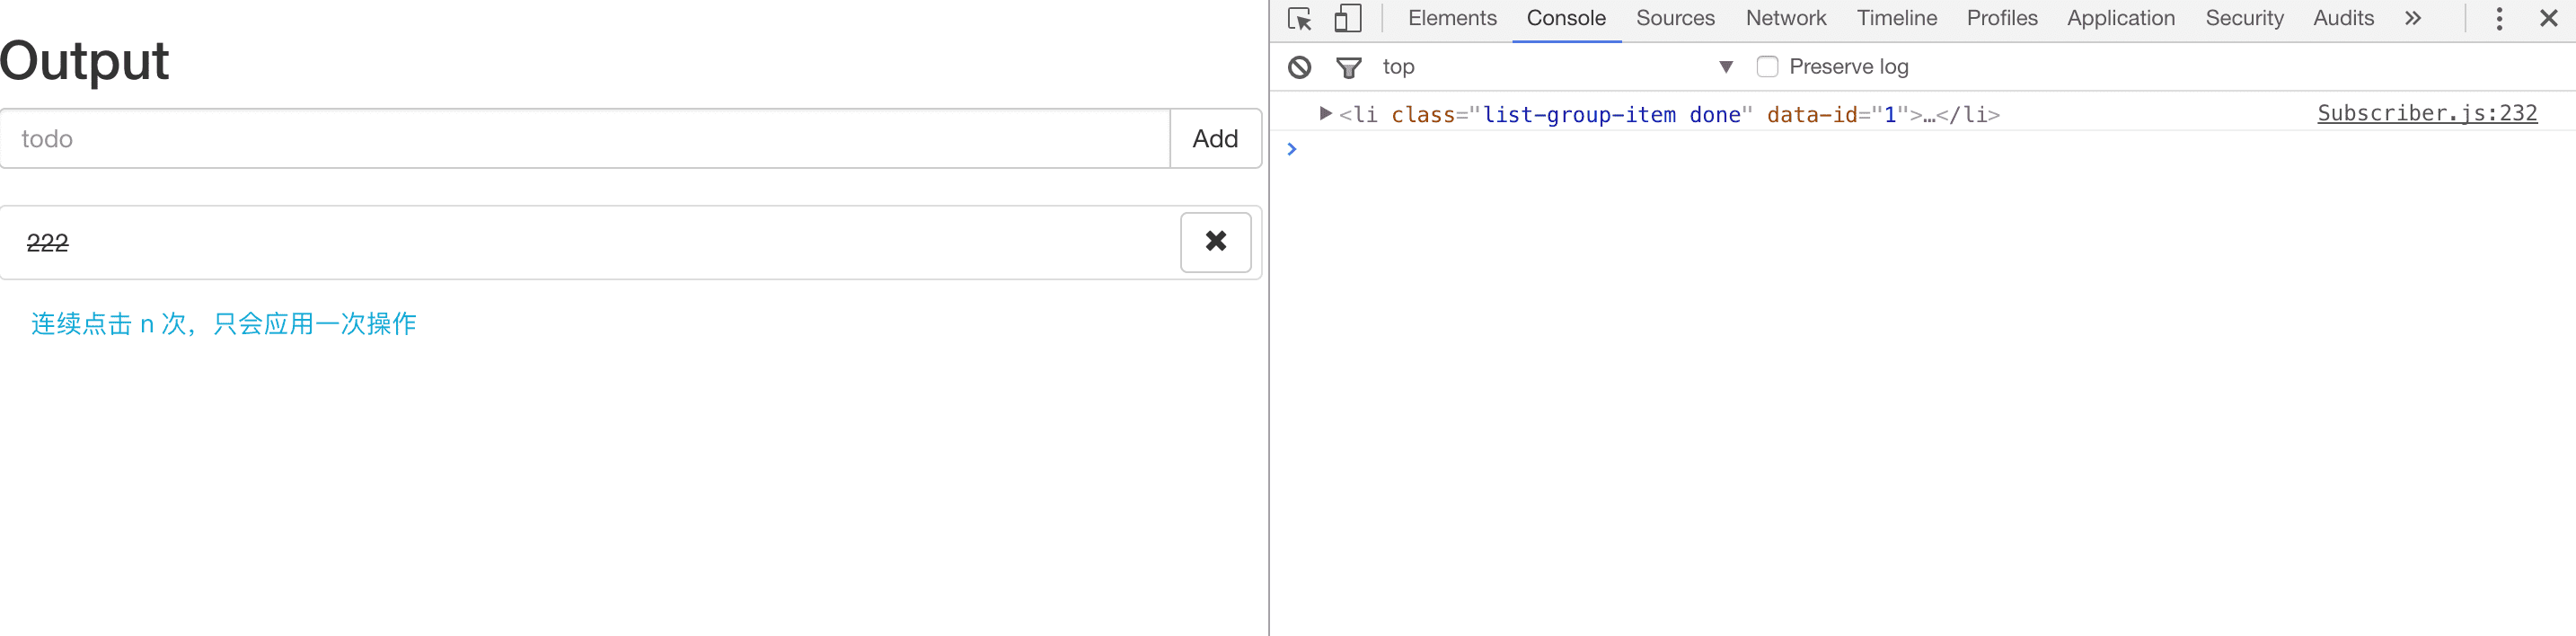Expand the logged li element node
This screenshot has width=2576, height=636.
pos(1325,114)
